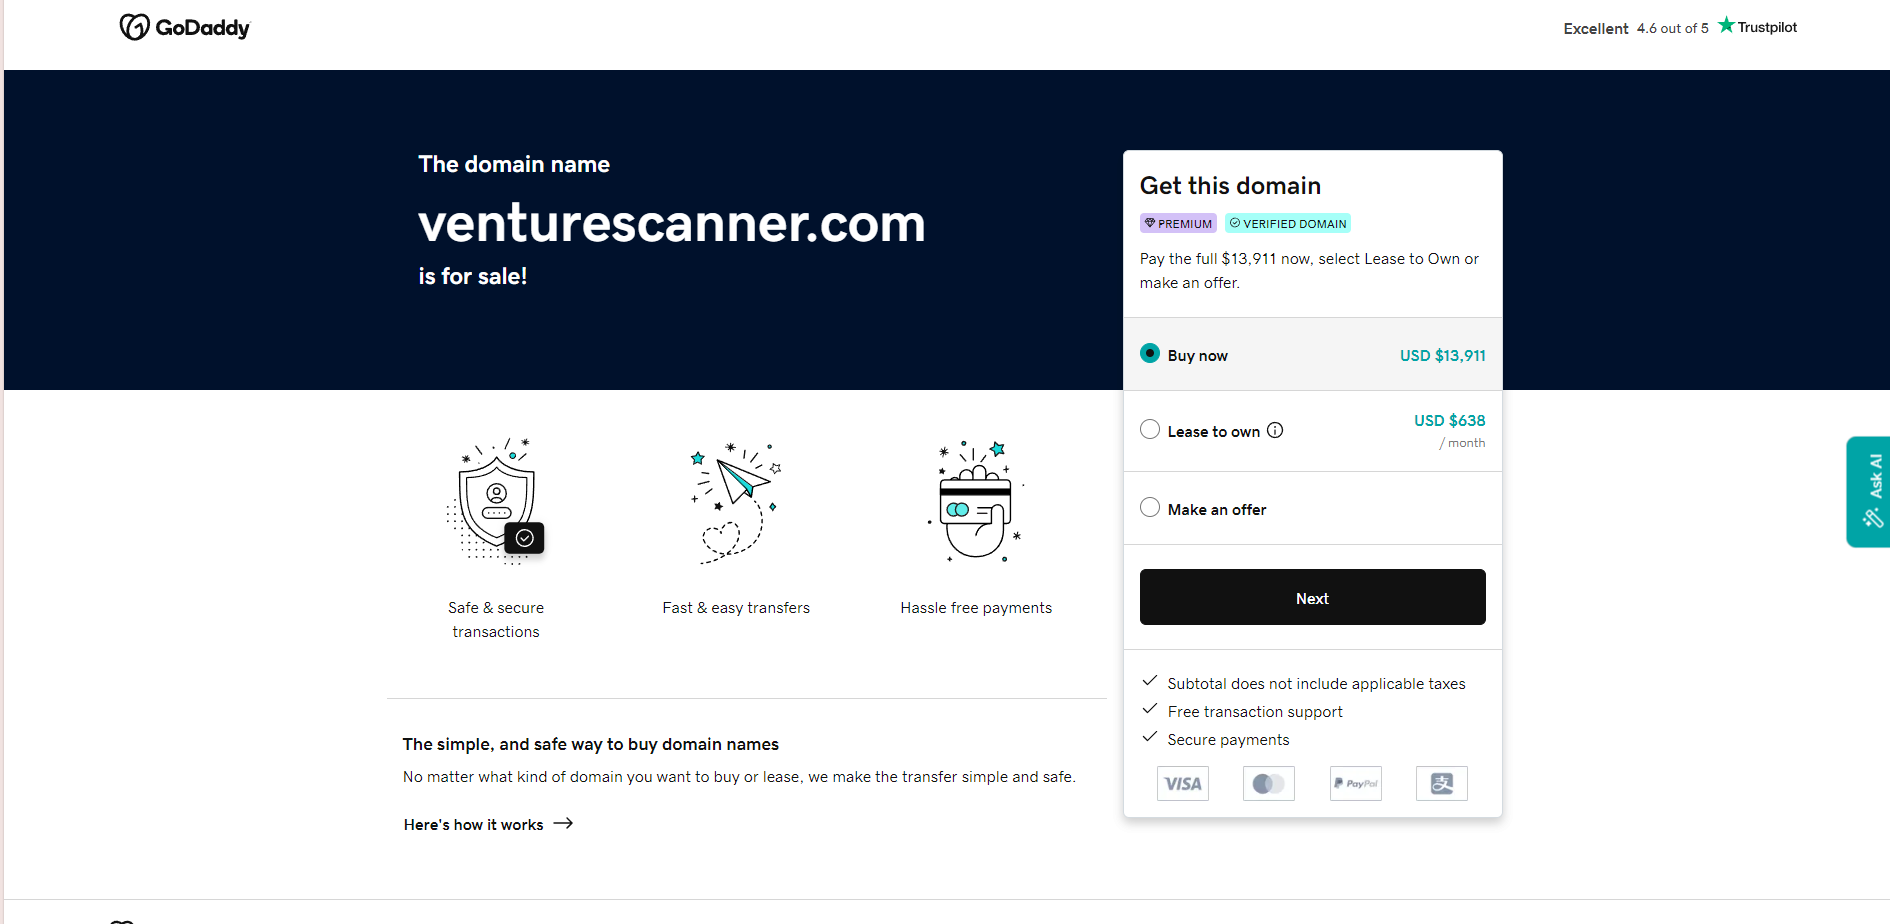Viewport: 1890px width, 924px height.
Task: Open the Here's how it works link
Action: click(473, 824)
